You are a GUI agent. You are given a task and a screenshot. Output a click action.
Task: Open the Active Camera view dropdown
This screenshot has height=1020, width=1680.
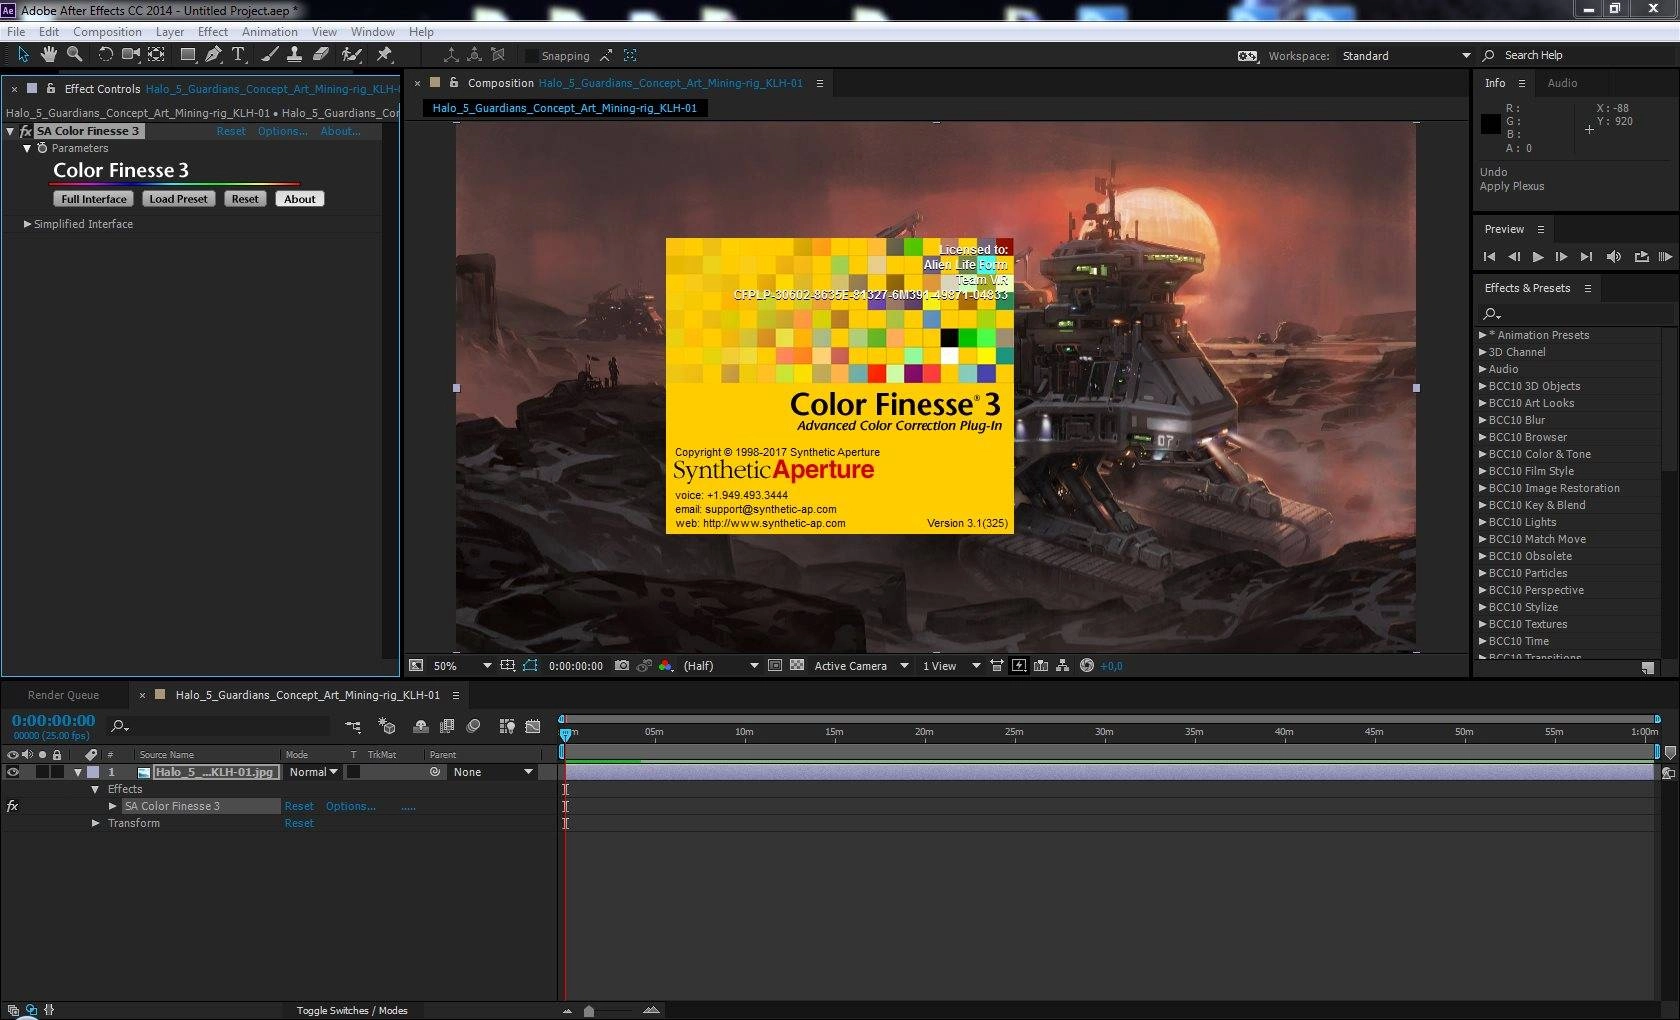point(861,665)
